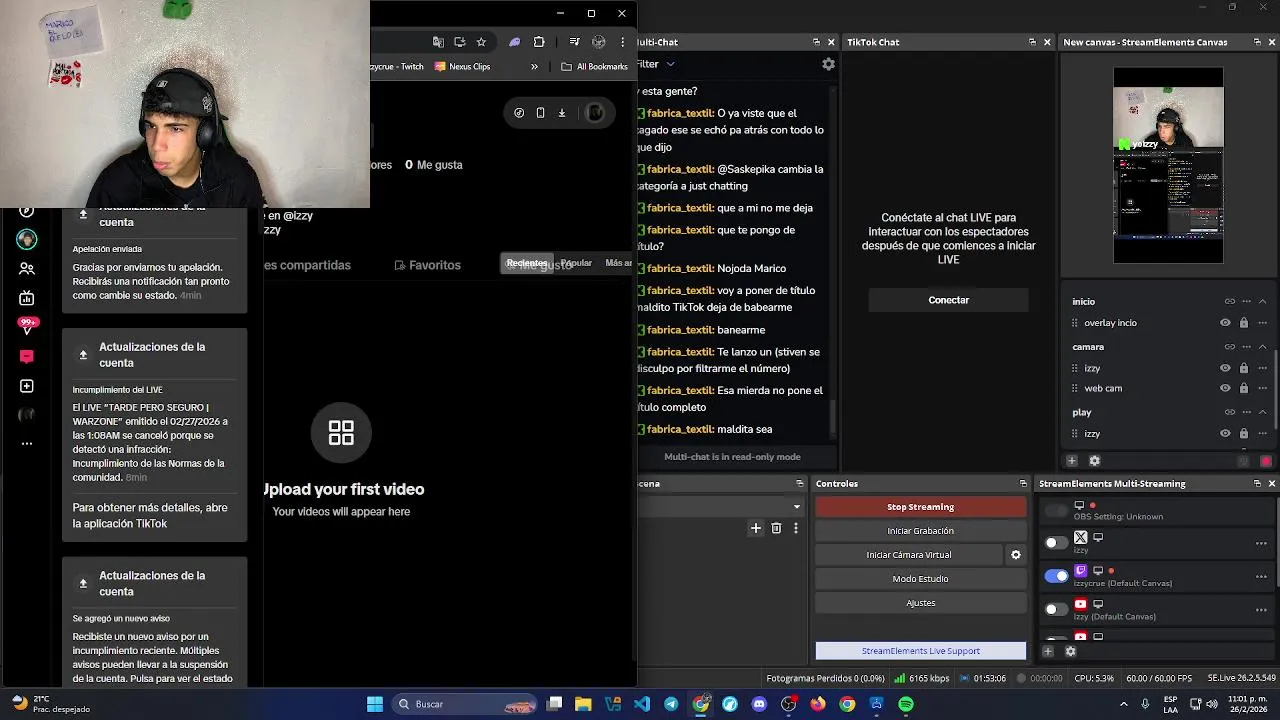The width and height of the screenshot is (1280, 720).
Task: Open TikTok sidebar LIVE icon
Action: [x=27, y=298]
